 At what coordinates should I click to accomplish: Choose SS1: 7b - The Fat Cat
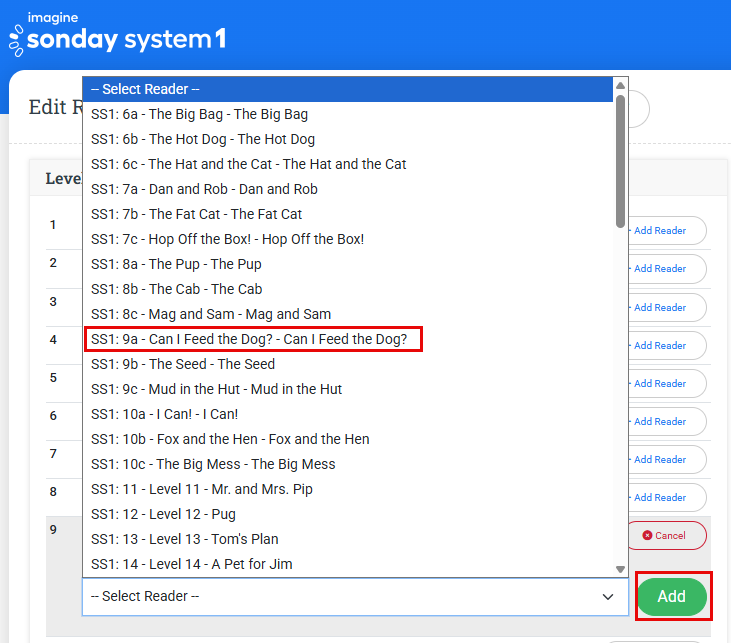tap(348, 214)
